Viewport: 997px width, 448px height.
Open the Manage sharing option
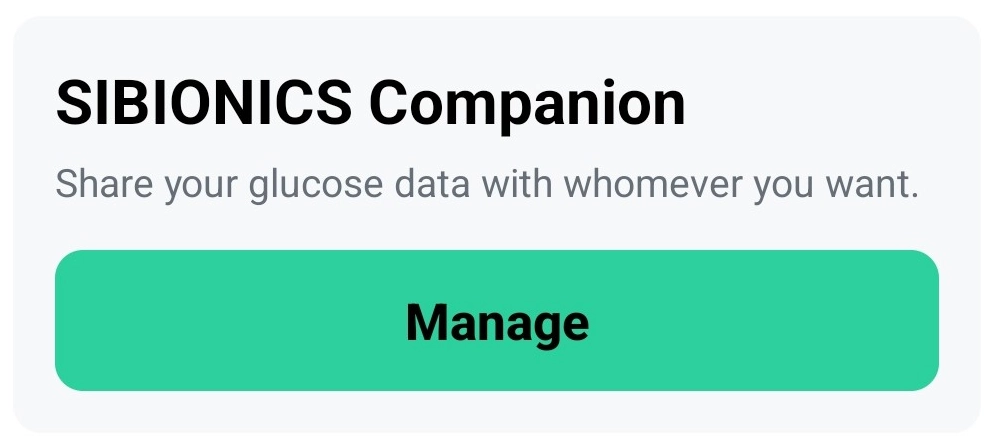pos(497,321)
